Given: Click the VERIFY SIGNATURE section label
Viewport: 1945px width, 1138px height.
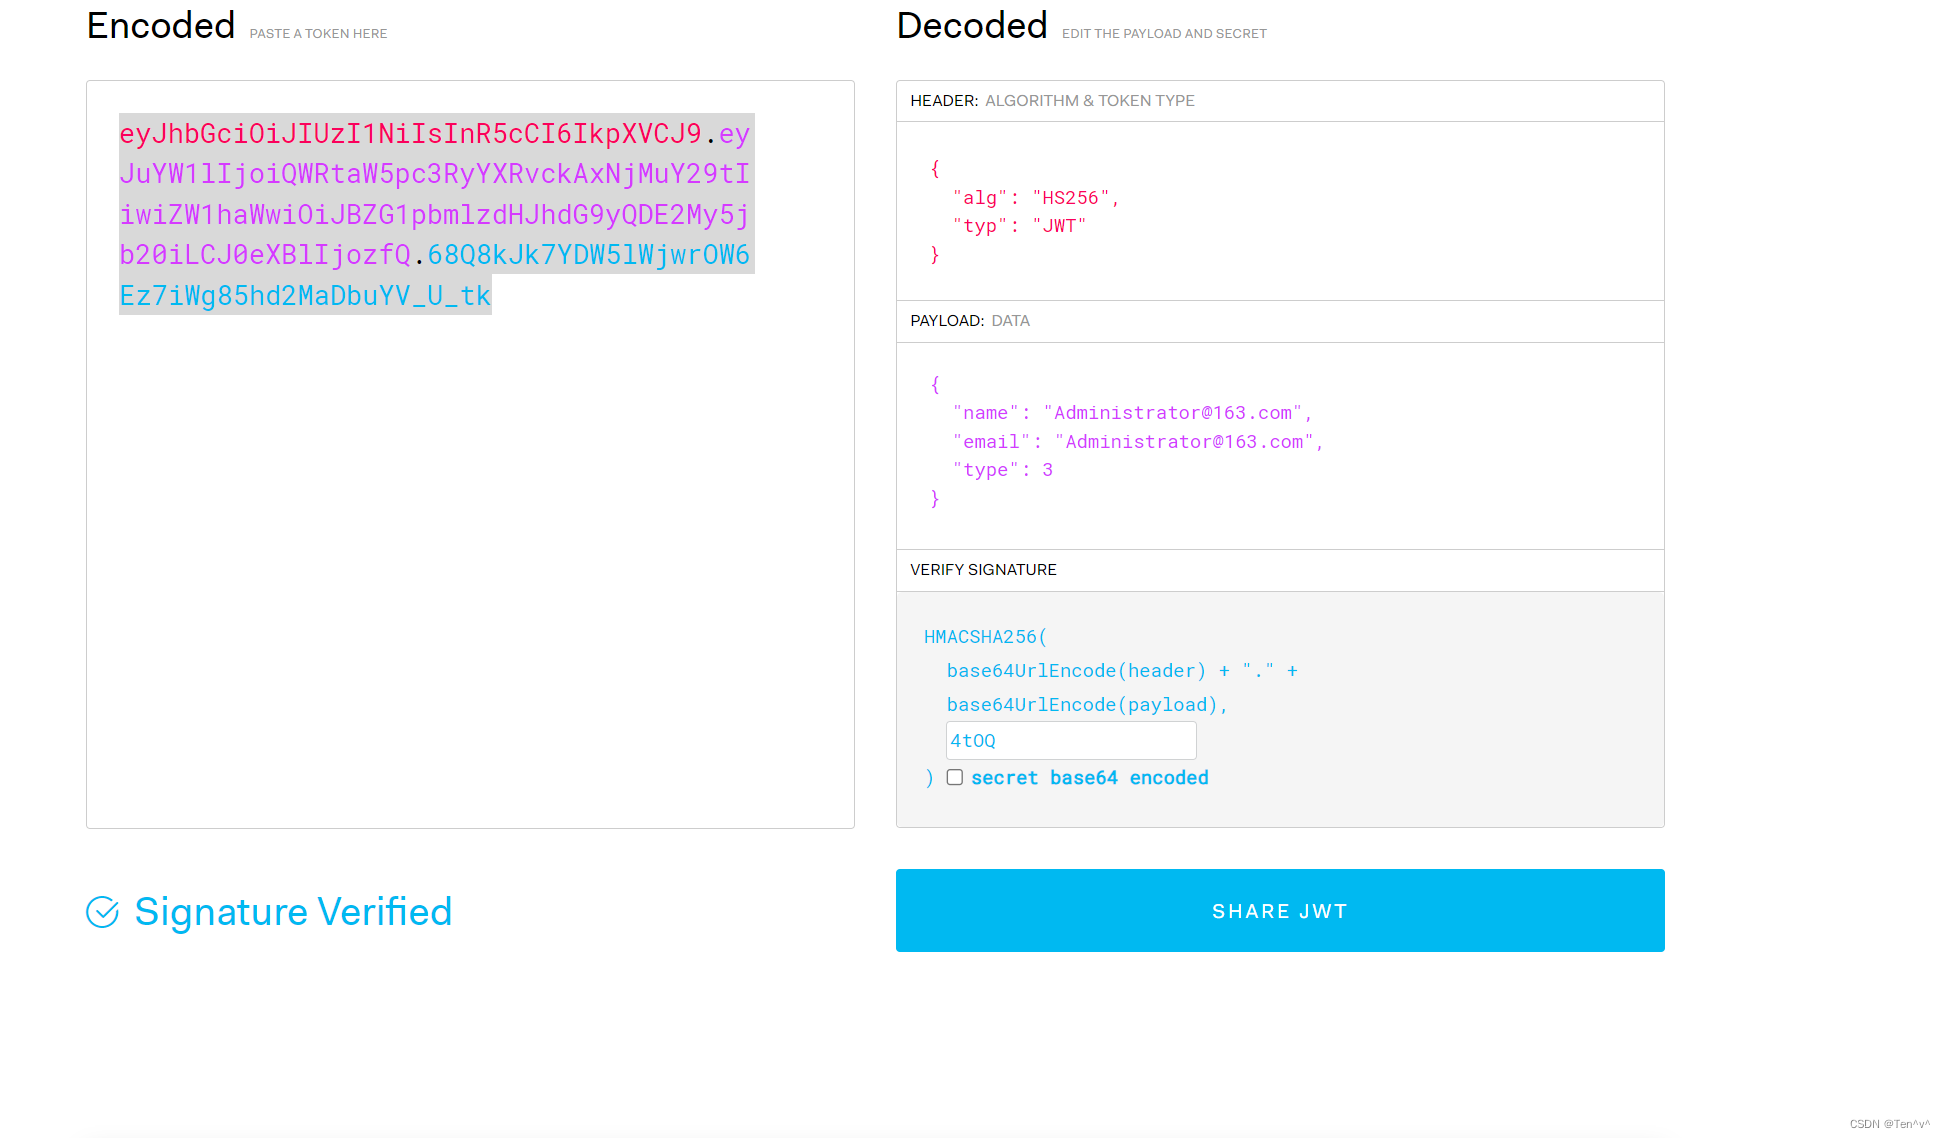Looking at the screenshot, I should pos(983,570).
